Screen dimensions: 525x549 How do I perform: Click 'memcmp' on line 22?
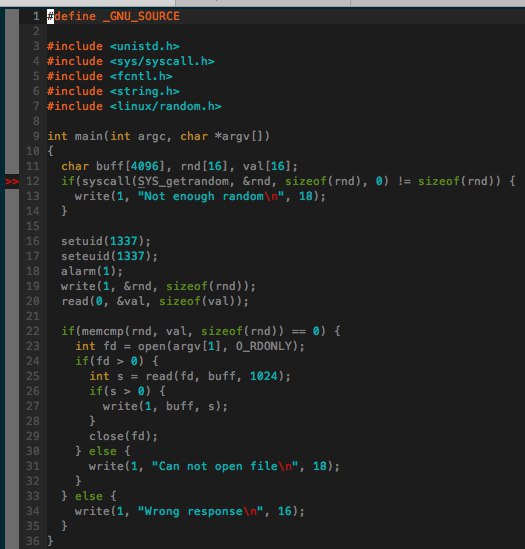coord(103,331)
